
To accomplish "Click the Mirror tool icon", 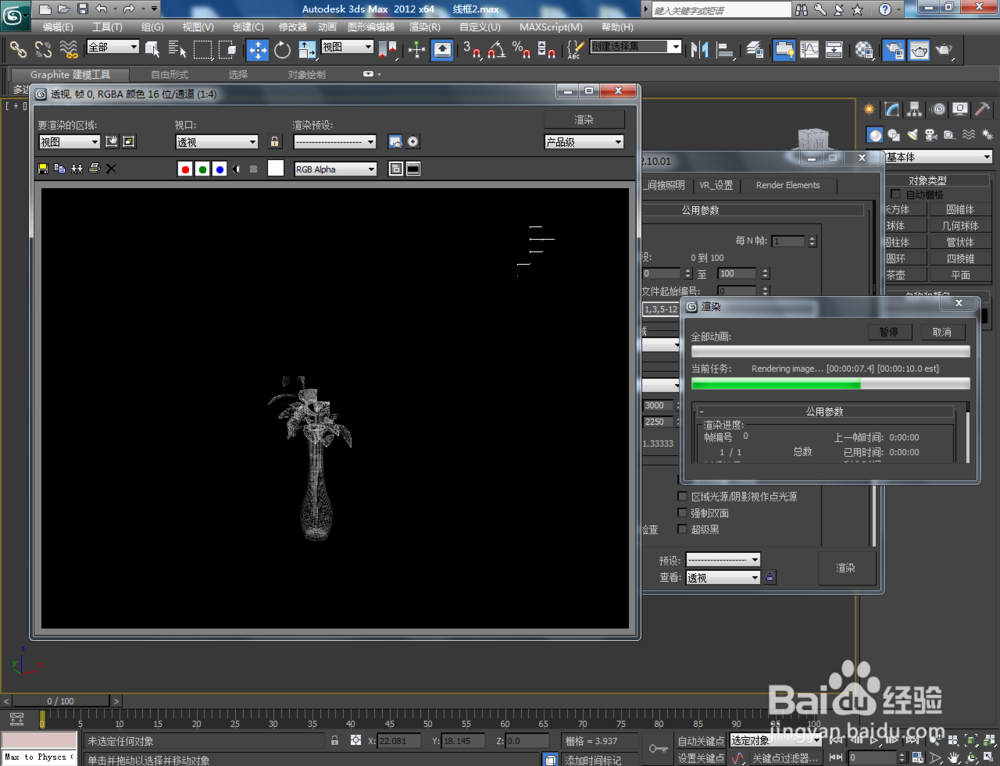I will [700, 50].
